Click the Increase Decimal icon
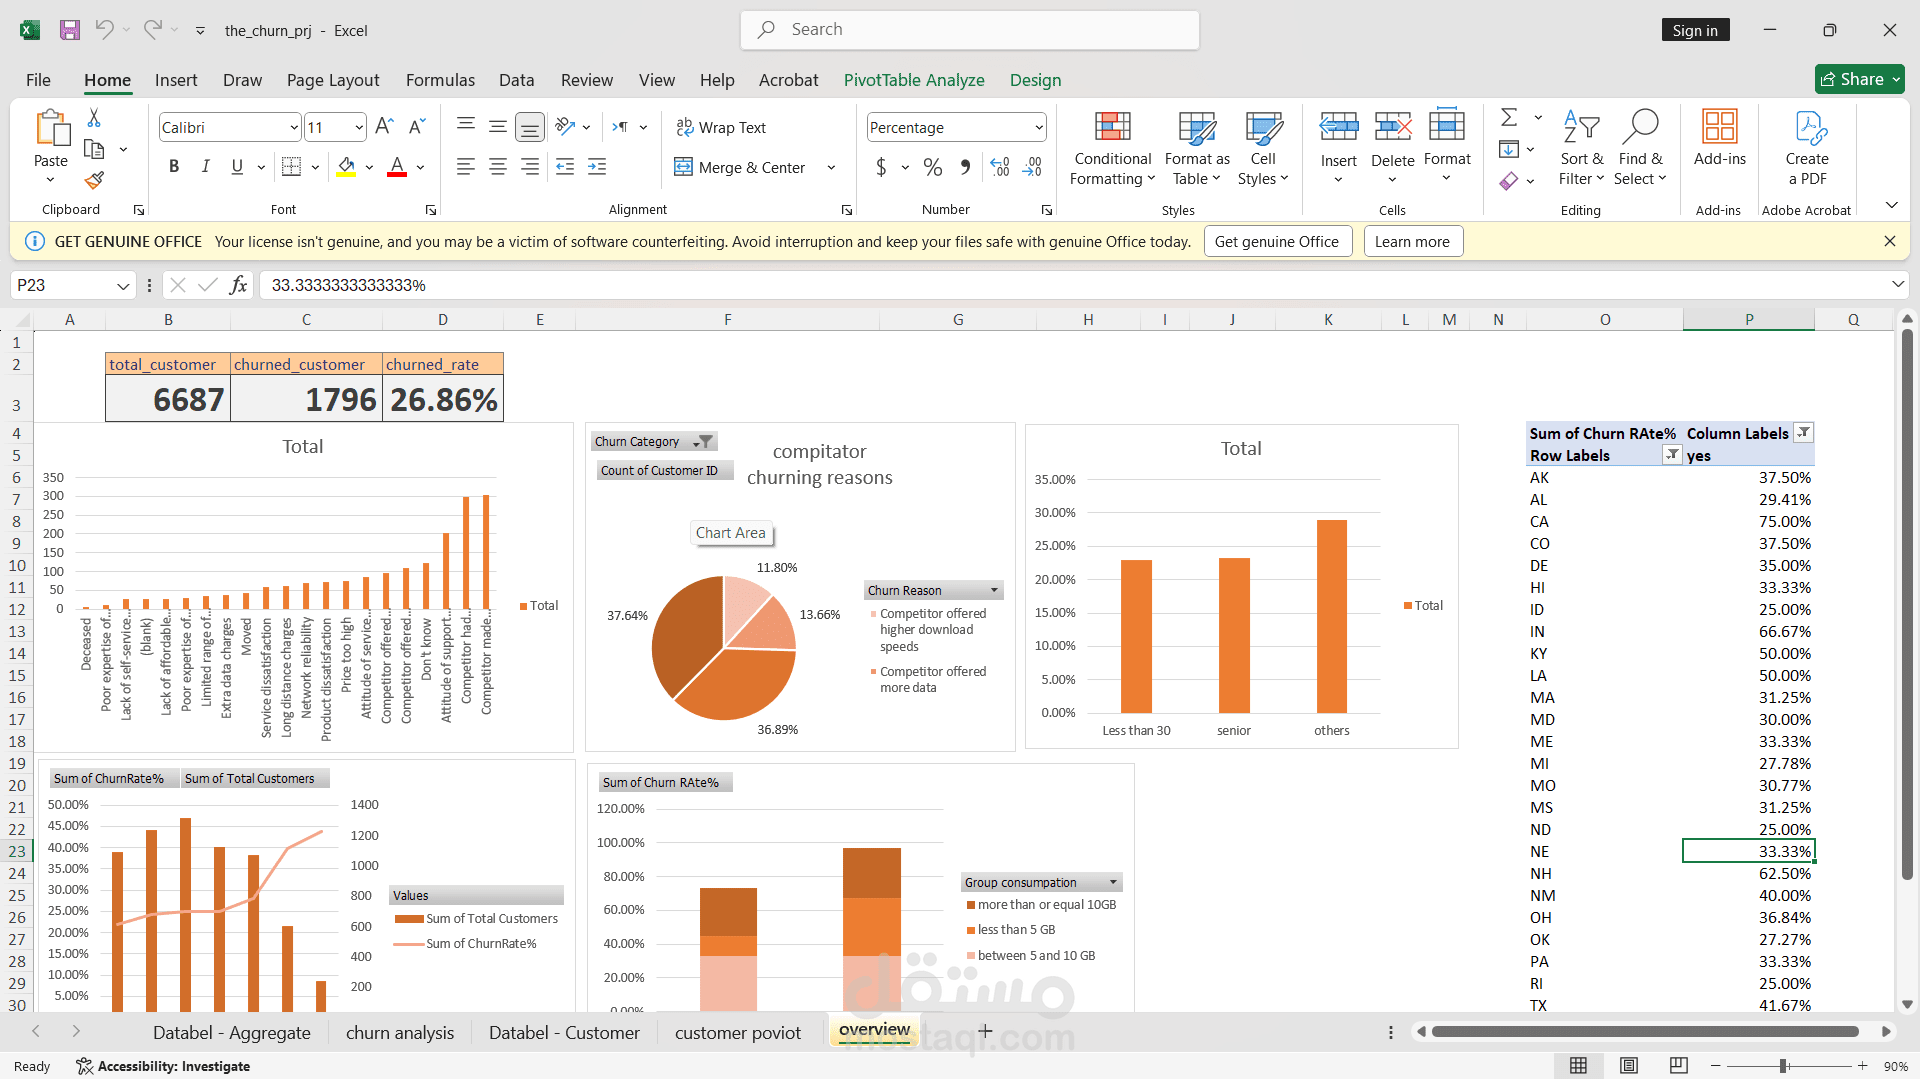The width and height of the screenshot is (1920, 1080). pyautogui.click(x=999, y=167)
